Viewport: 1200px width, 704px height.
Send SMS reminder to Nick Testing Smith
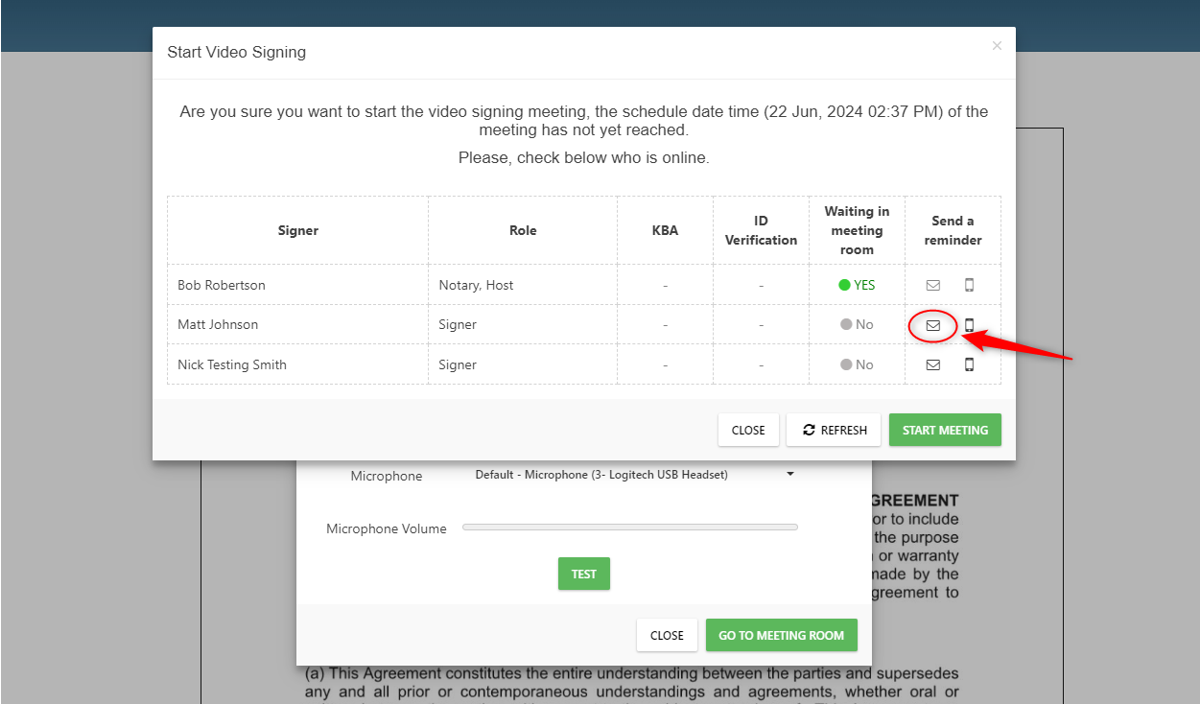[x=969, y=365]
